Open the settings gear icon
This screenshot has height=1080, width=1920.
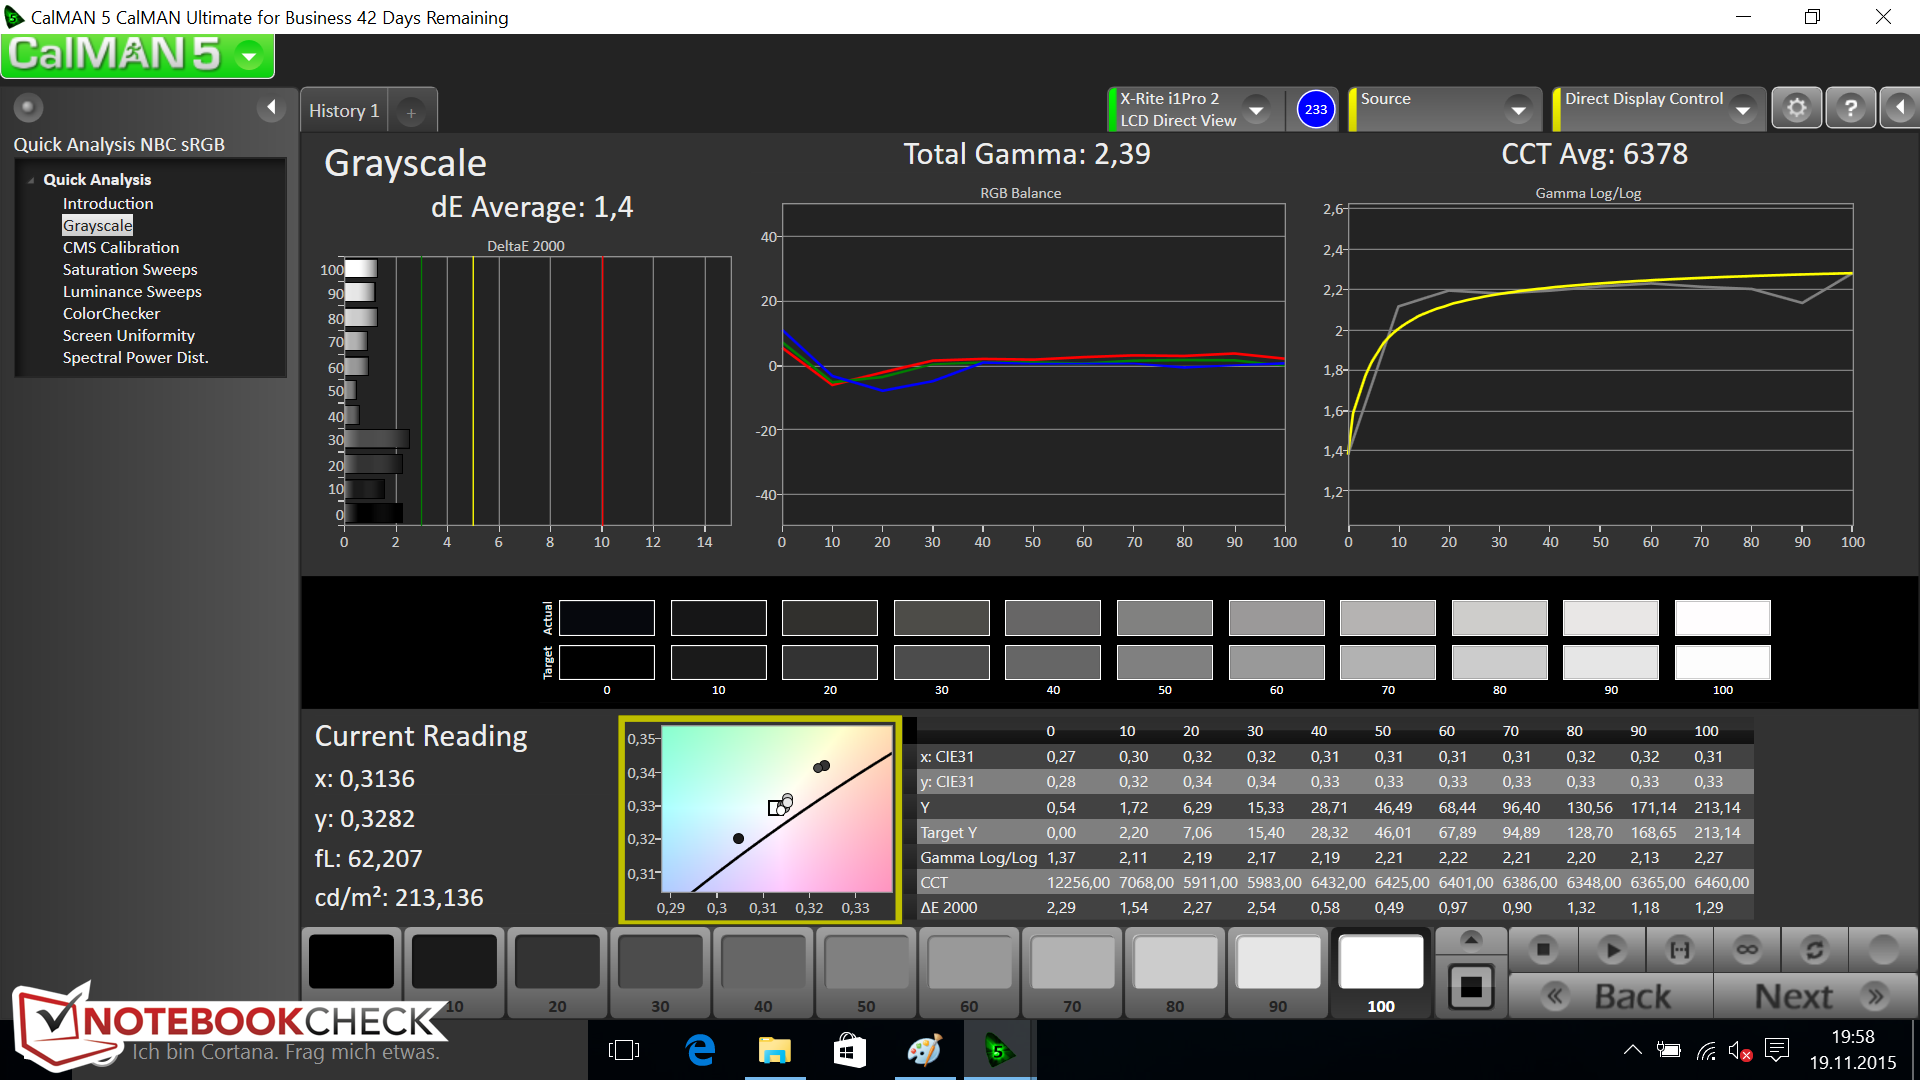point(1796,108)
